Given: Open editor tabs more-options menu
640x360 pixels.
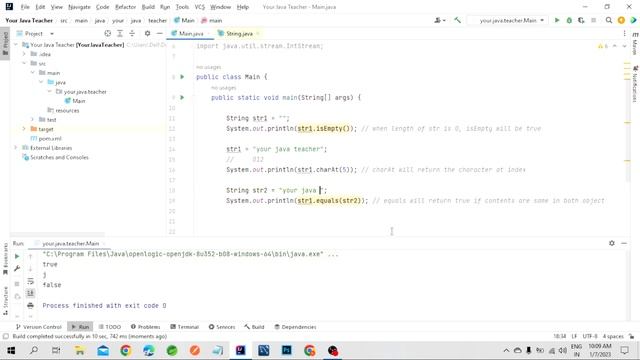Looking at the screenshot, I should pyautogui.click(x=624, y=33).
